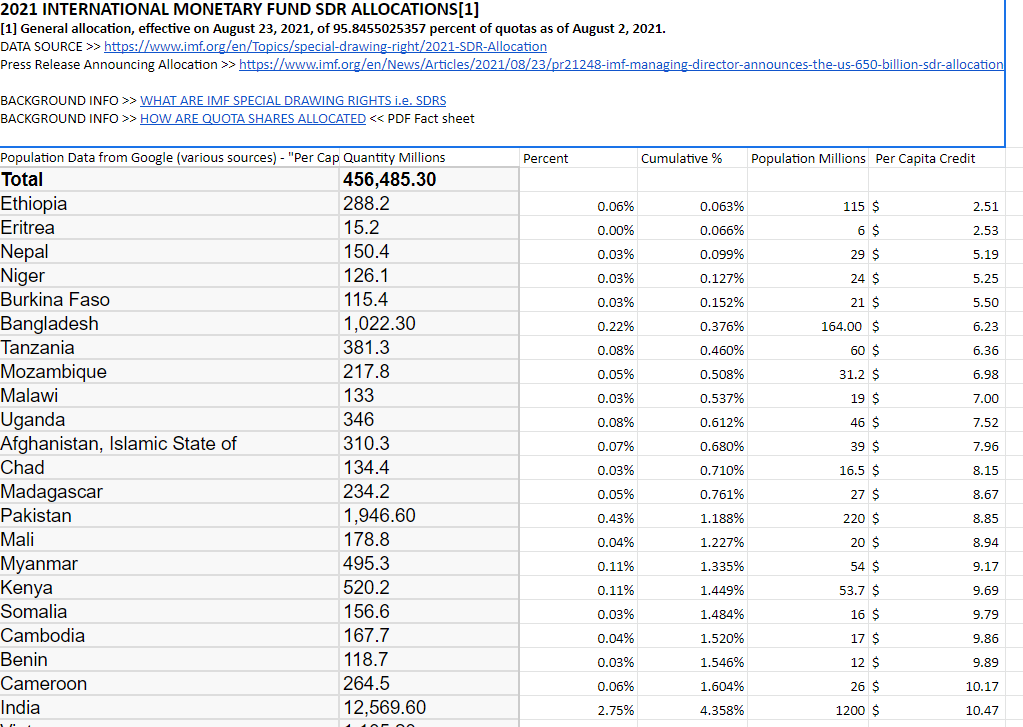Select the 'Niger' cell
Screen dimensions: 1023x727
pyautogui.click(x=170, y=276)
